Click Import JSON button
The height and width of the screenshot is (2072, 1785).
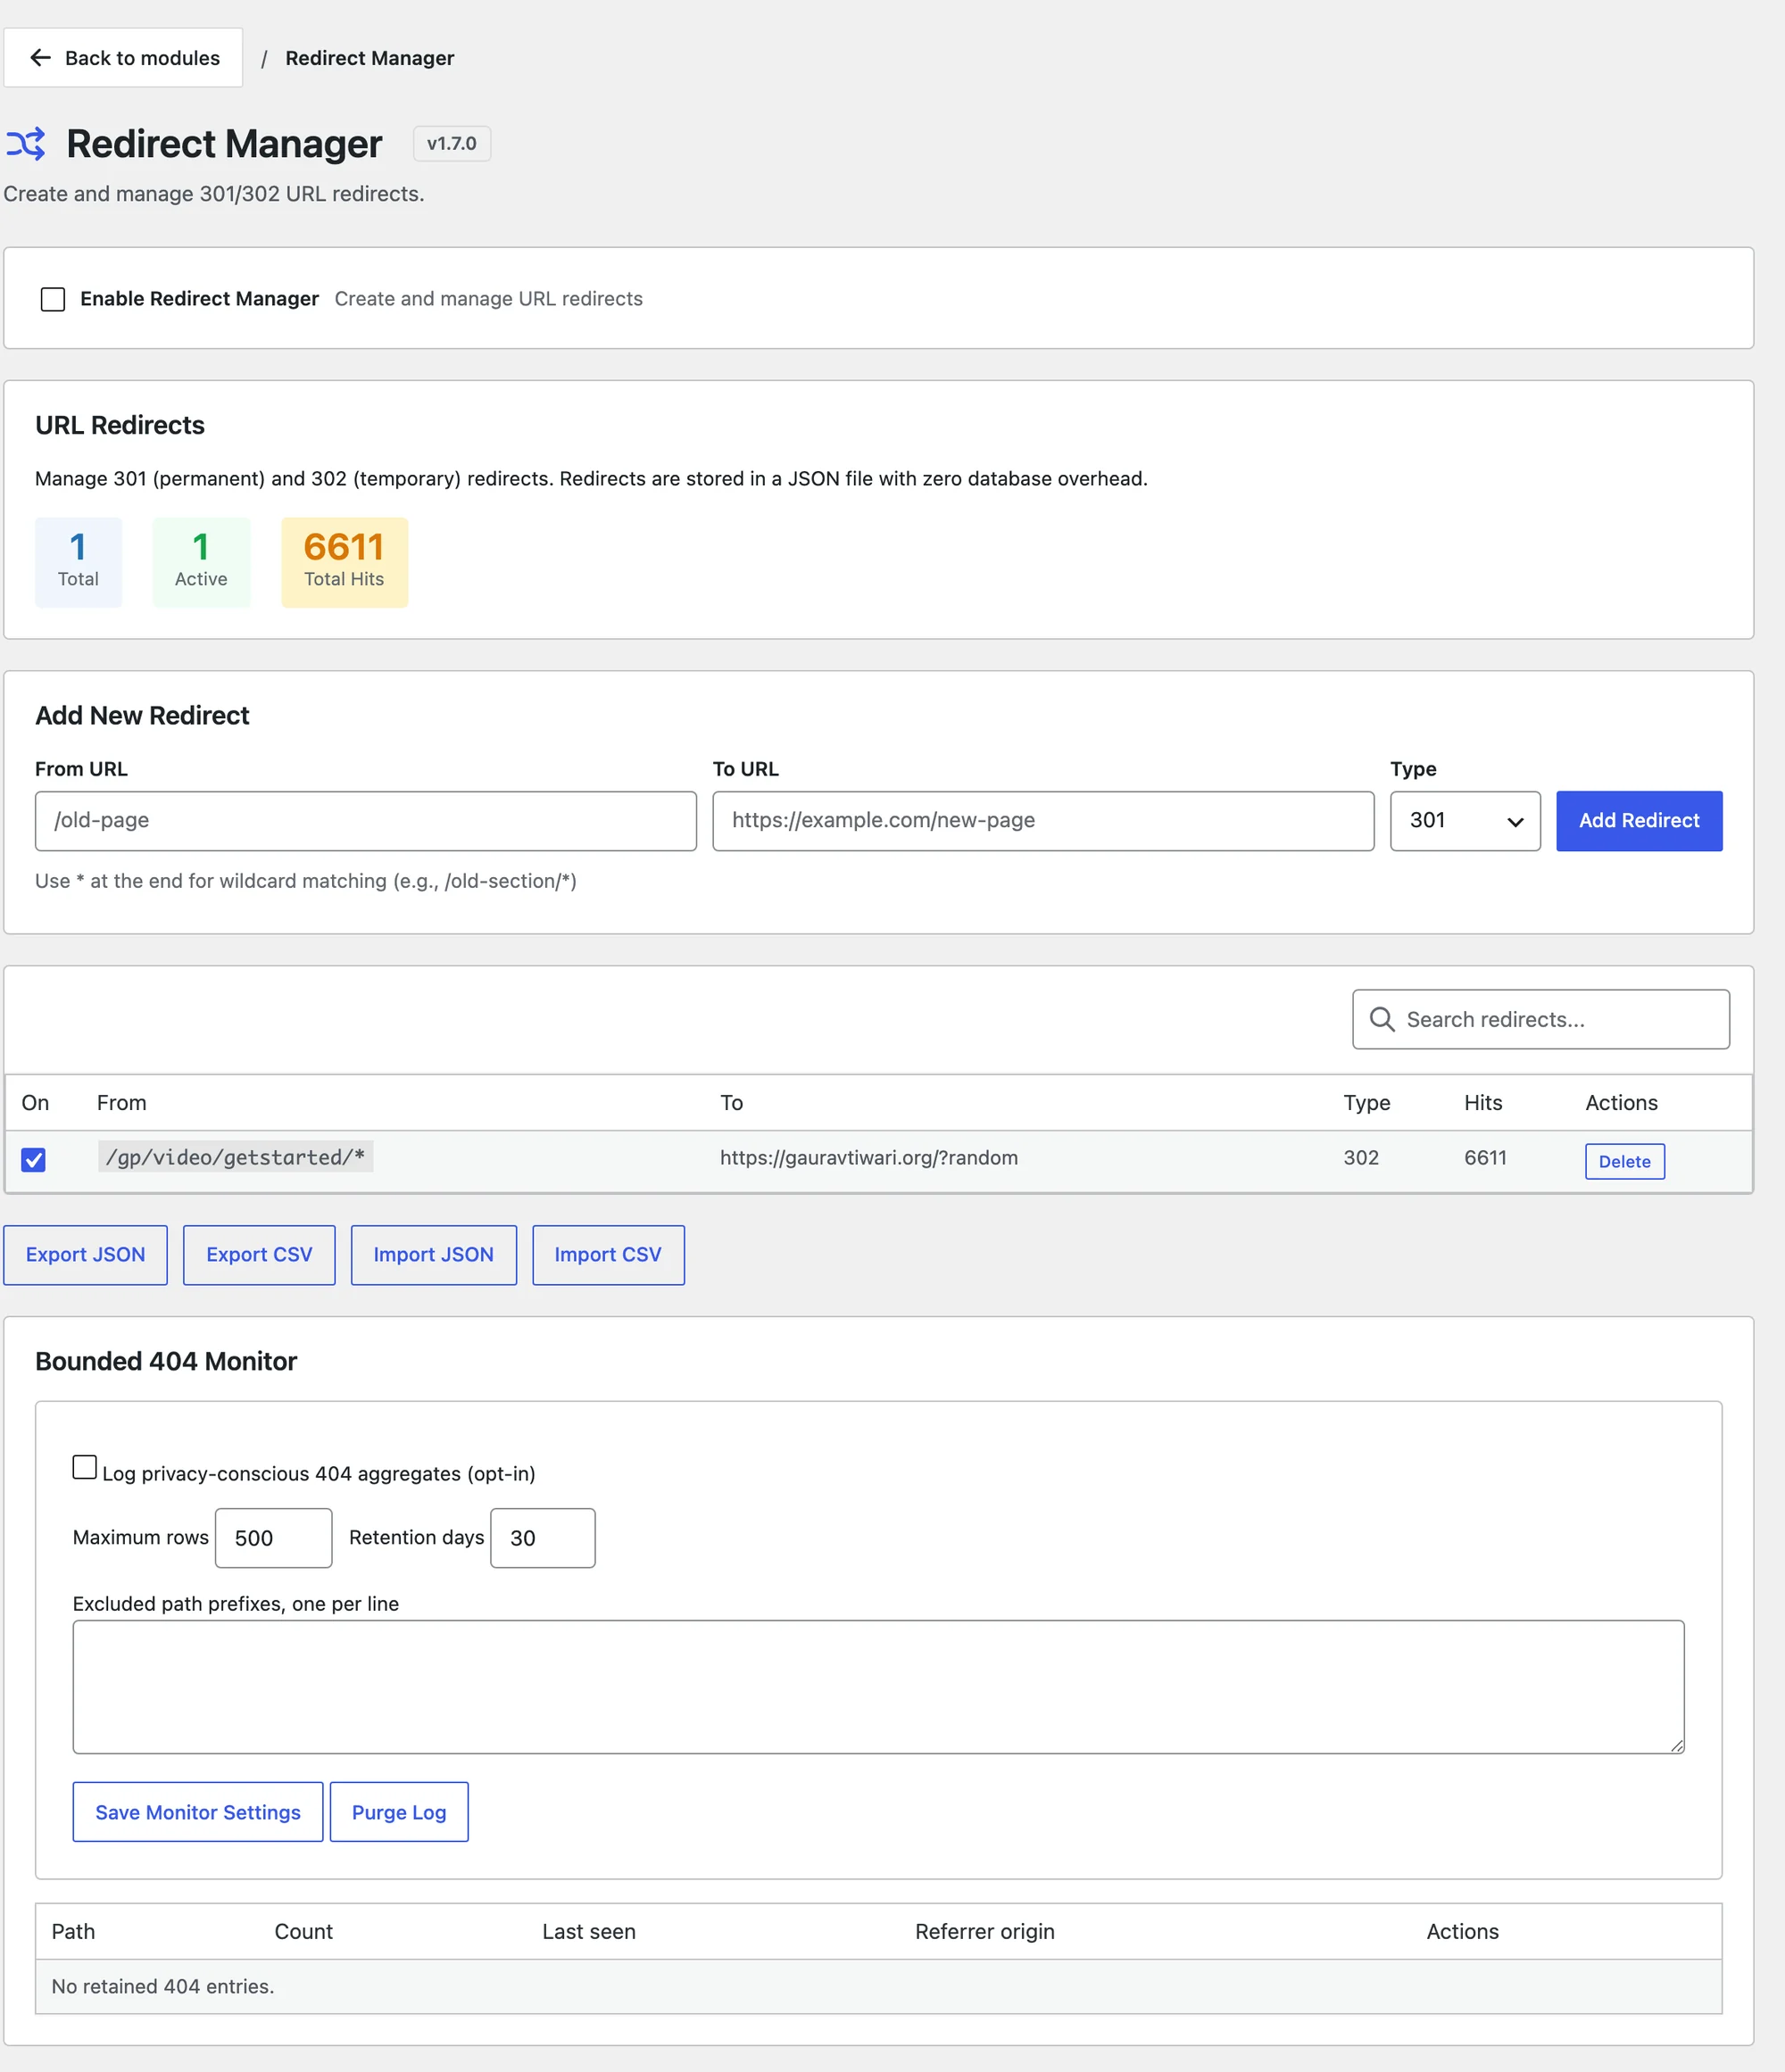[434, 1255]
